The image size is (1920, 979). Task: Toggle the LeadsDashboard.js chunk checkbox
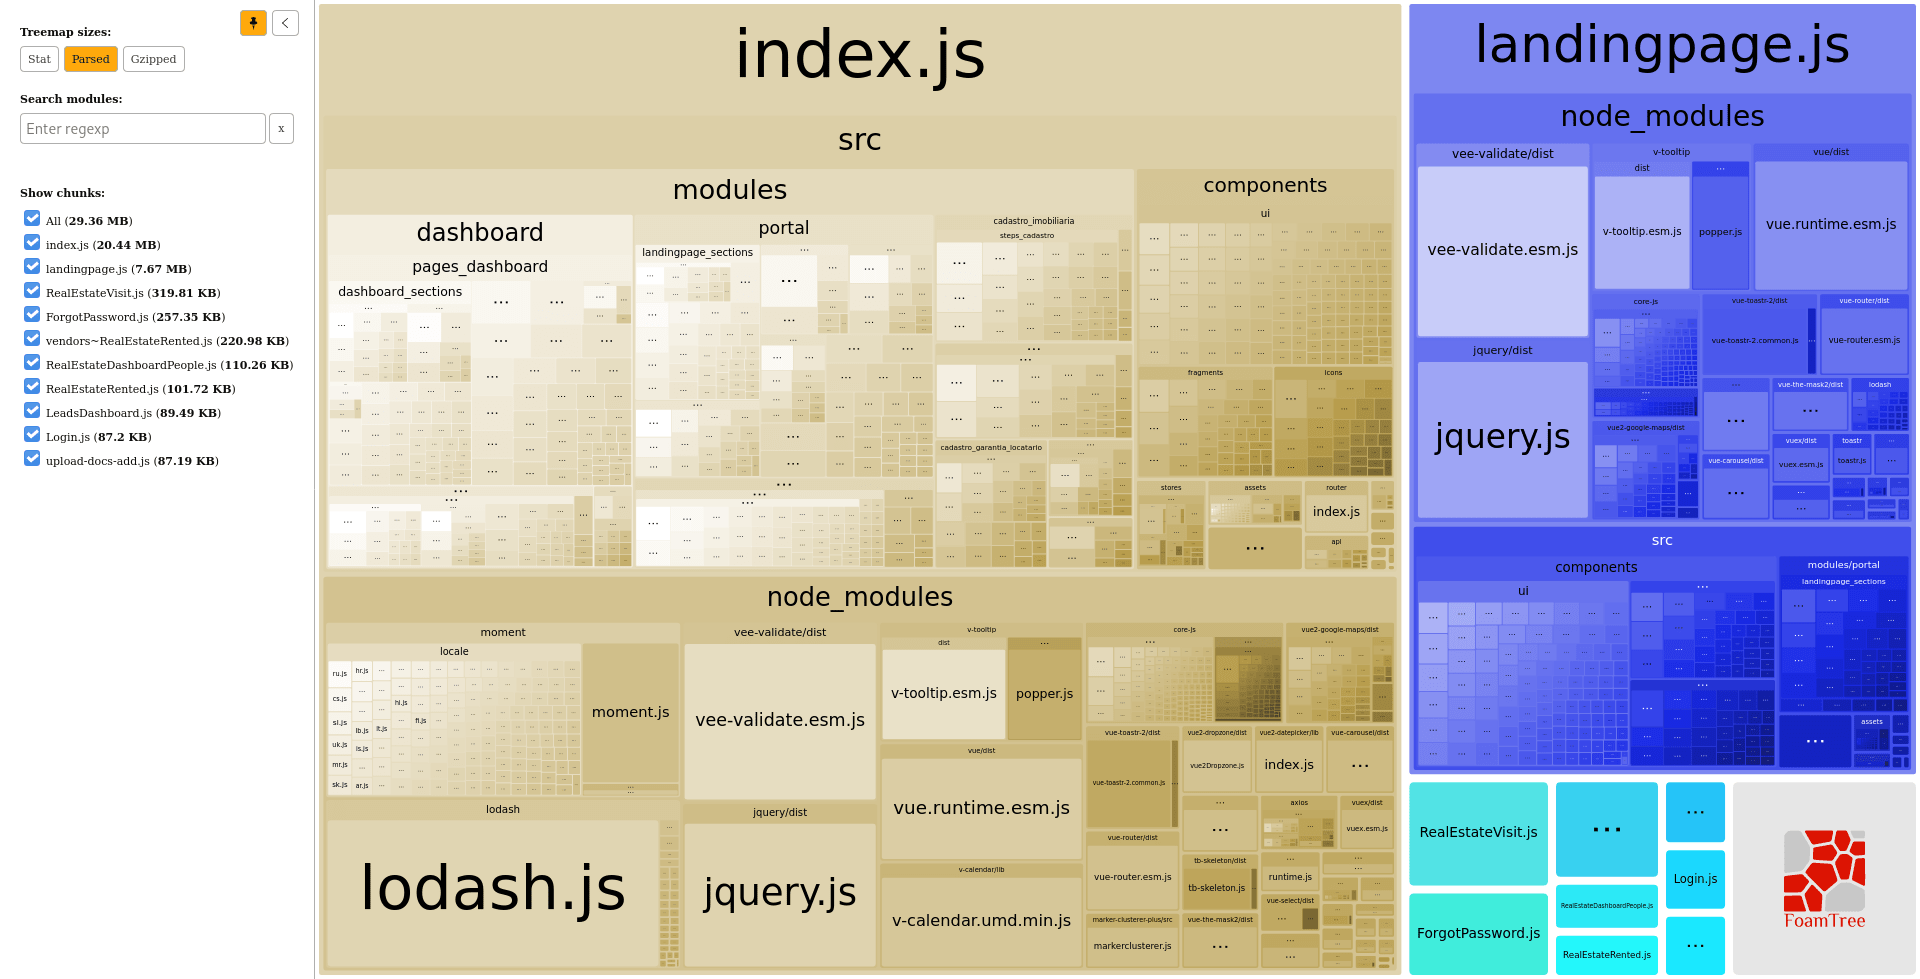tap(32, 411)
